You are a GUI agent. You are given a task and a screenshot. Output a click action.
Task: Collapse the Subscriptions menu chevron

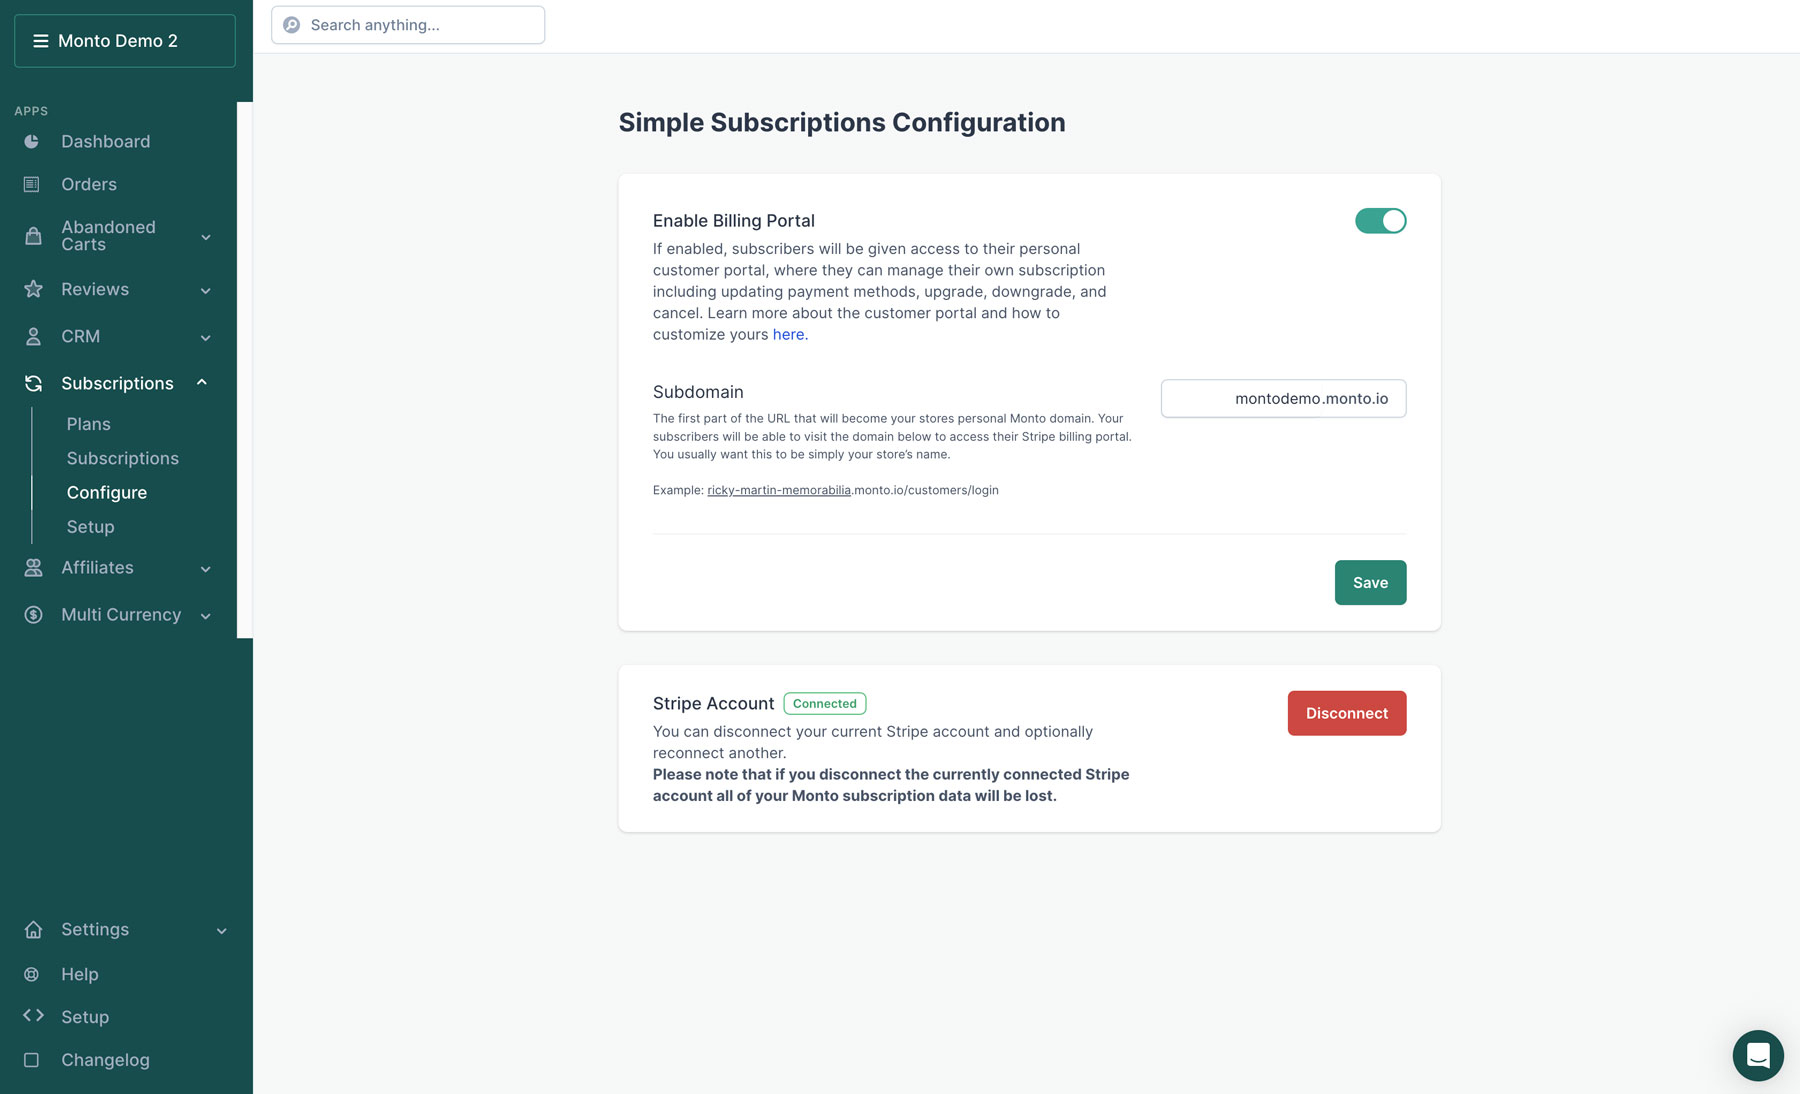point(202,383)
